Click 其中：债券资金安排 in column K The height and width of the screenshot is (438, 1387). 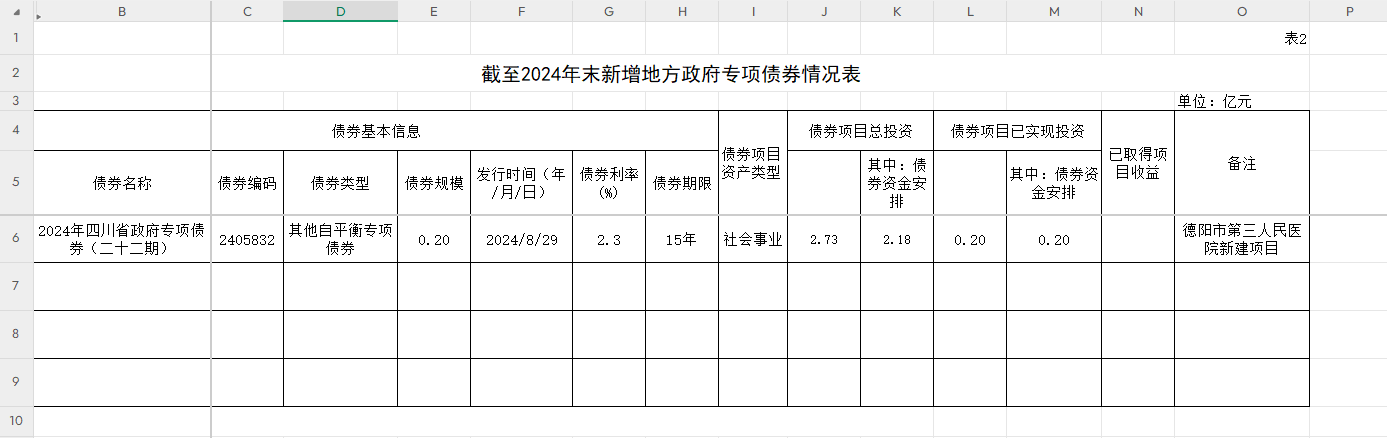(897, 182)
